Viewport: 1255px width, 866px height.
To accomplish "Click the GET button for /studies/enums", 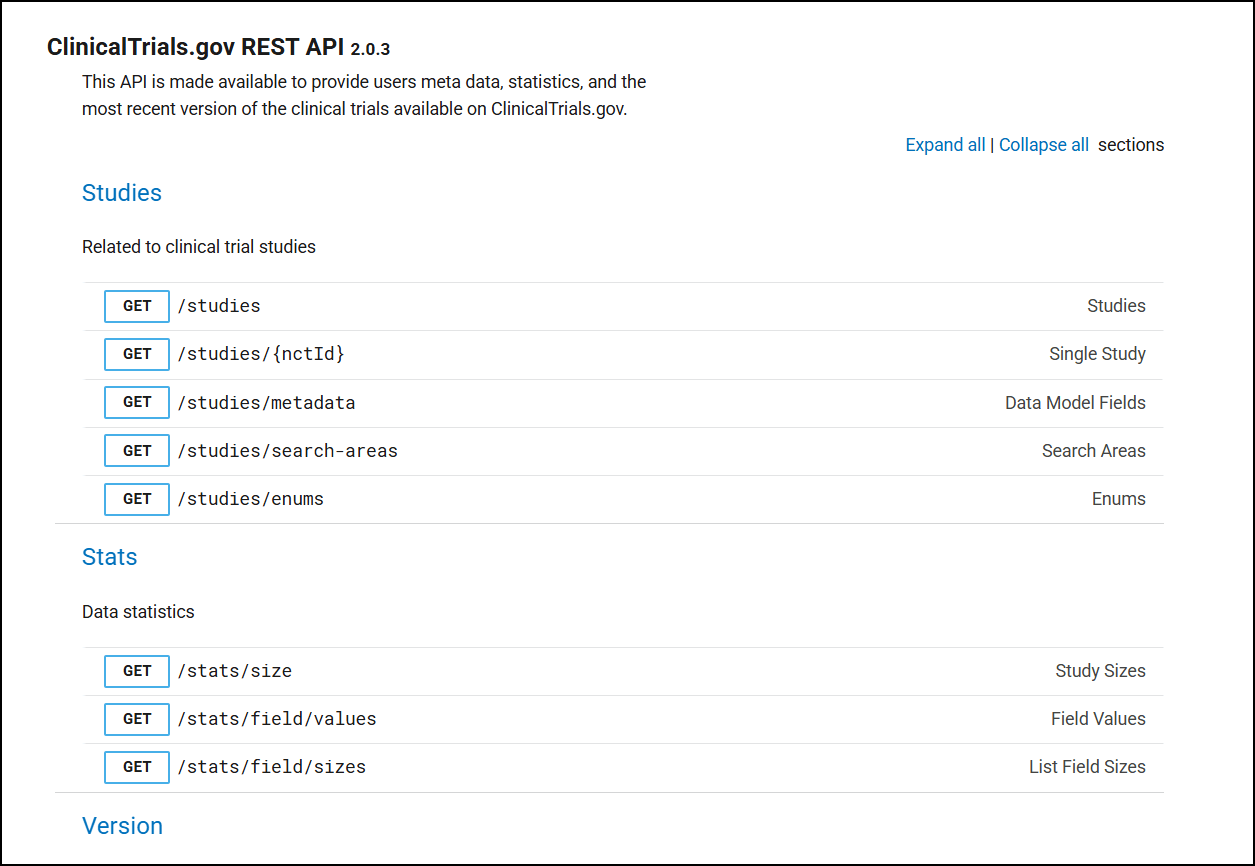I will click(x=137, y=499).
